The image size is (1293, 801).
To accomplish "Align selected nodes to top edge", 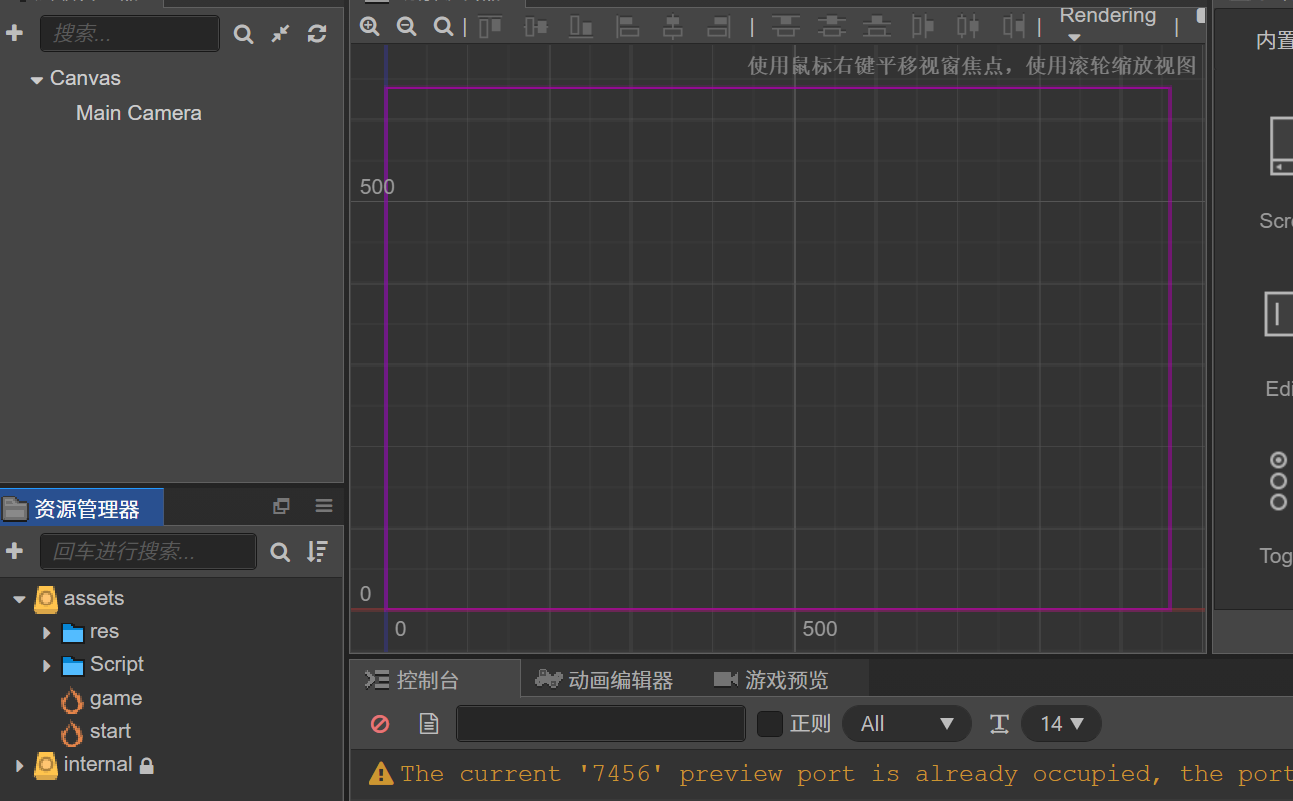I will pyautogui.click(x=489, y=27).
